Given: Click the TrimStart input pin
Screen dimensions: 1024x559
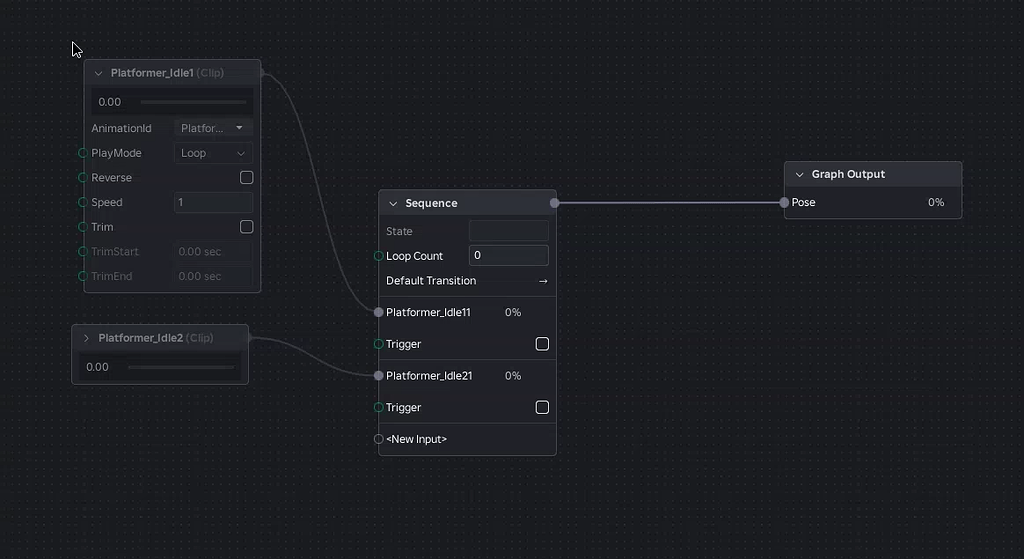Looking at the screenshot, I should coord(83,251).
